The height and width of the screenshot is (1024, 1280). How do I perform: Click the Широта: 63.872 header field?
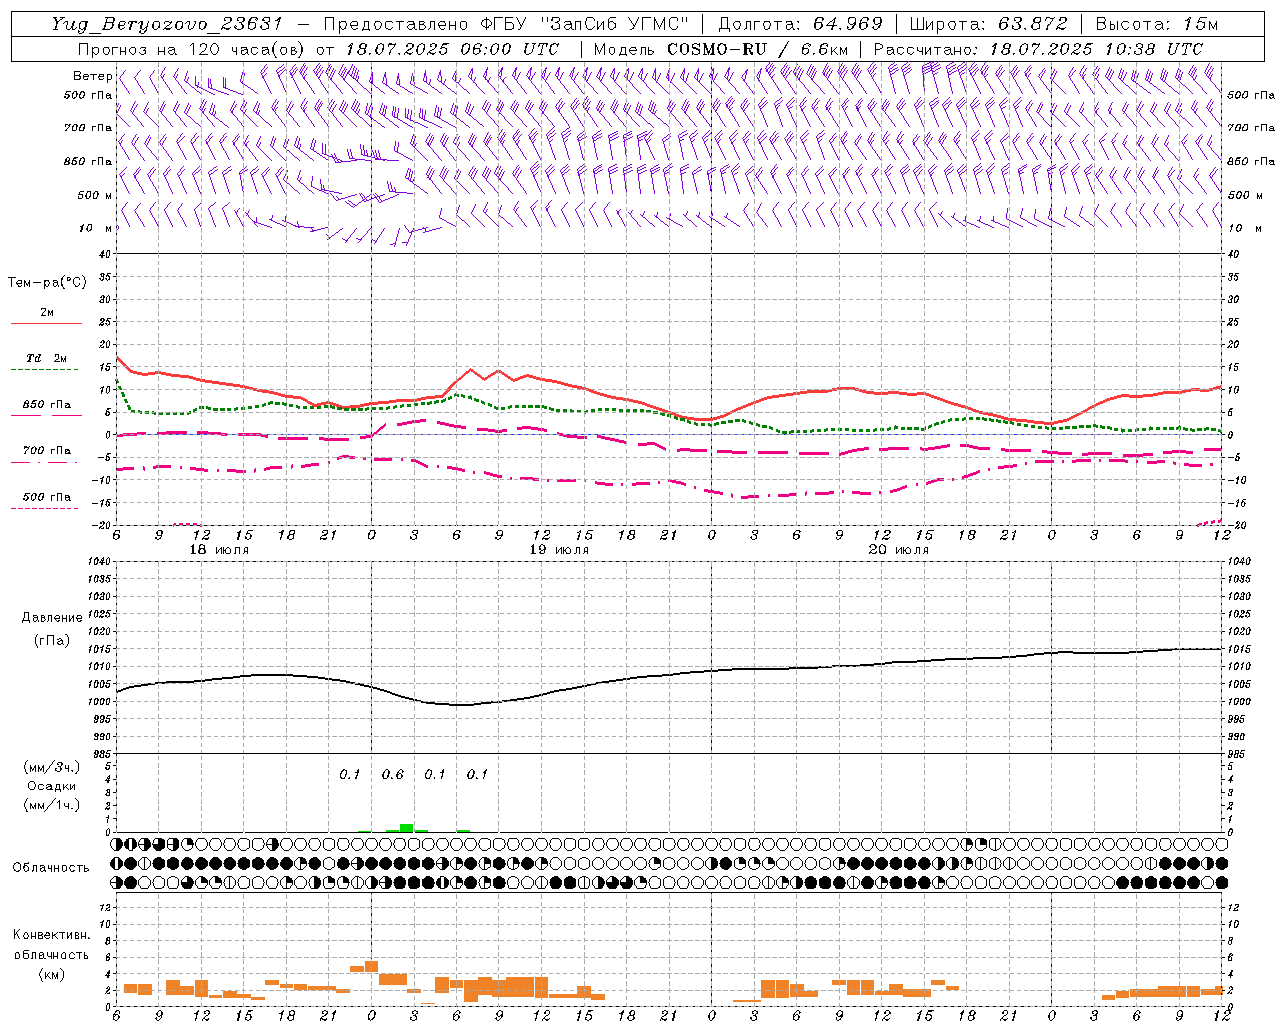pyautogui.click(x=989, y=24)
